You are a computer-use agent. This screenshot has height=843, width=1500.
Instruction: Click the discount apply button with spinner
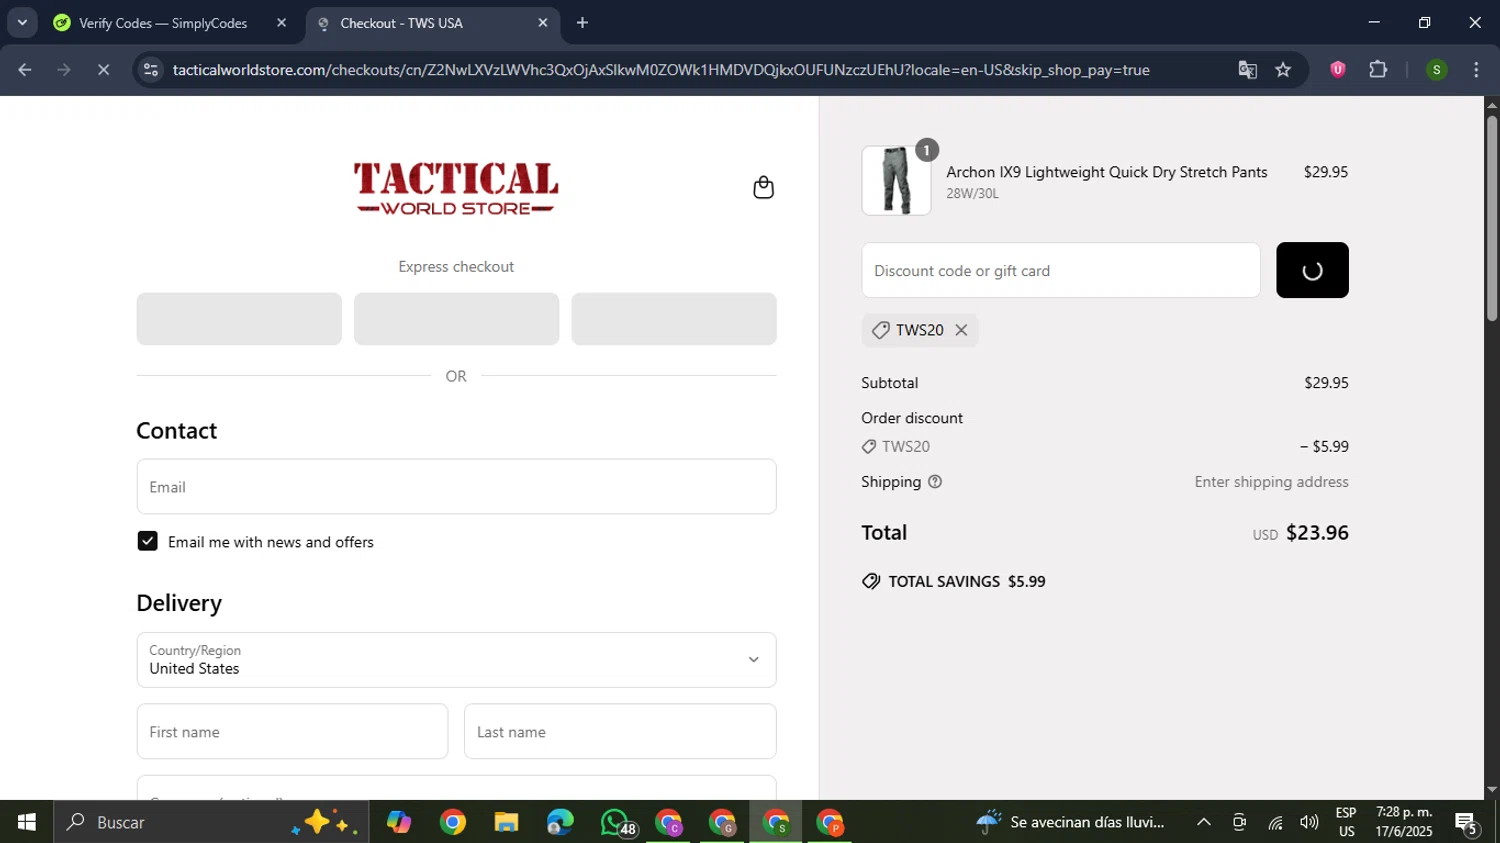(1312, 270)
